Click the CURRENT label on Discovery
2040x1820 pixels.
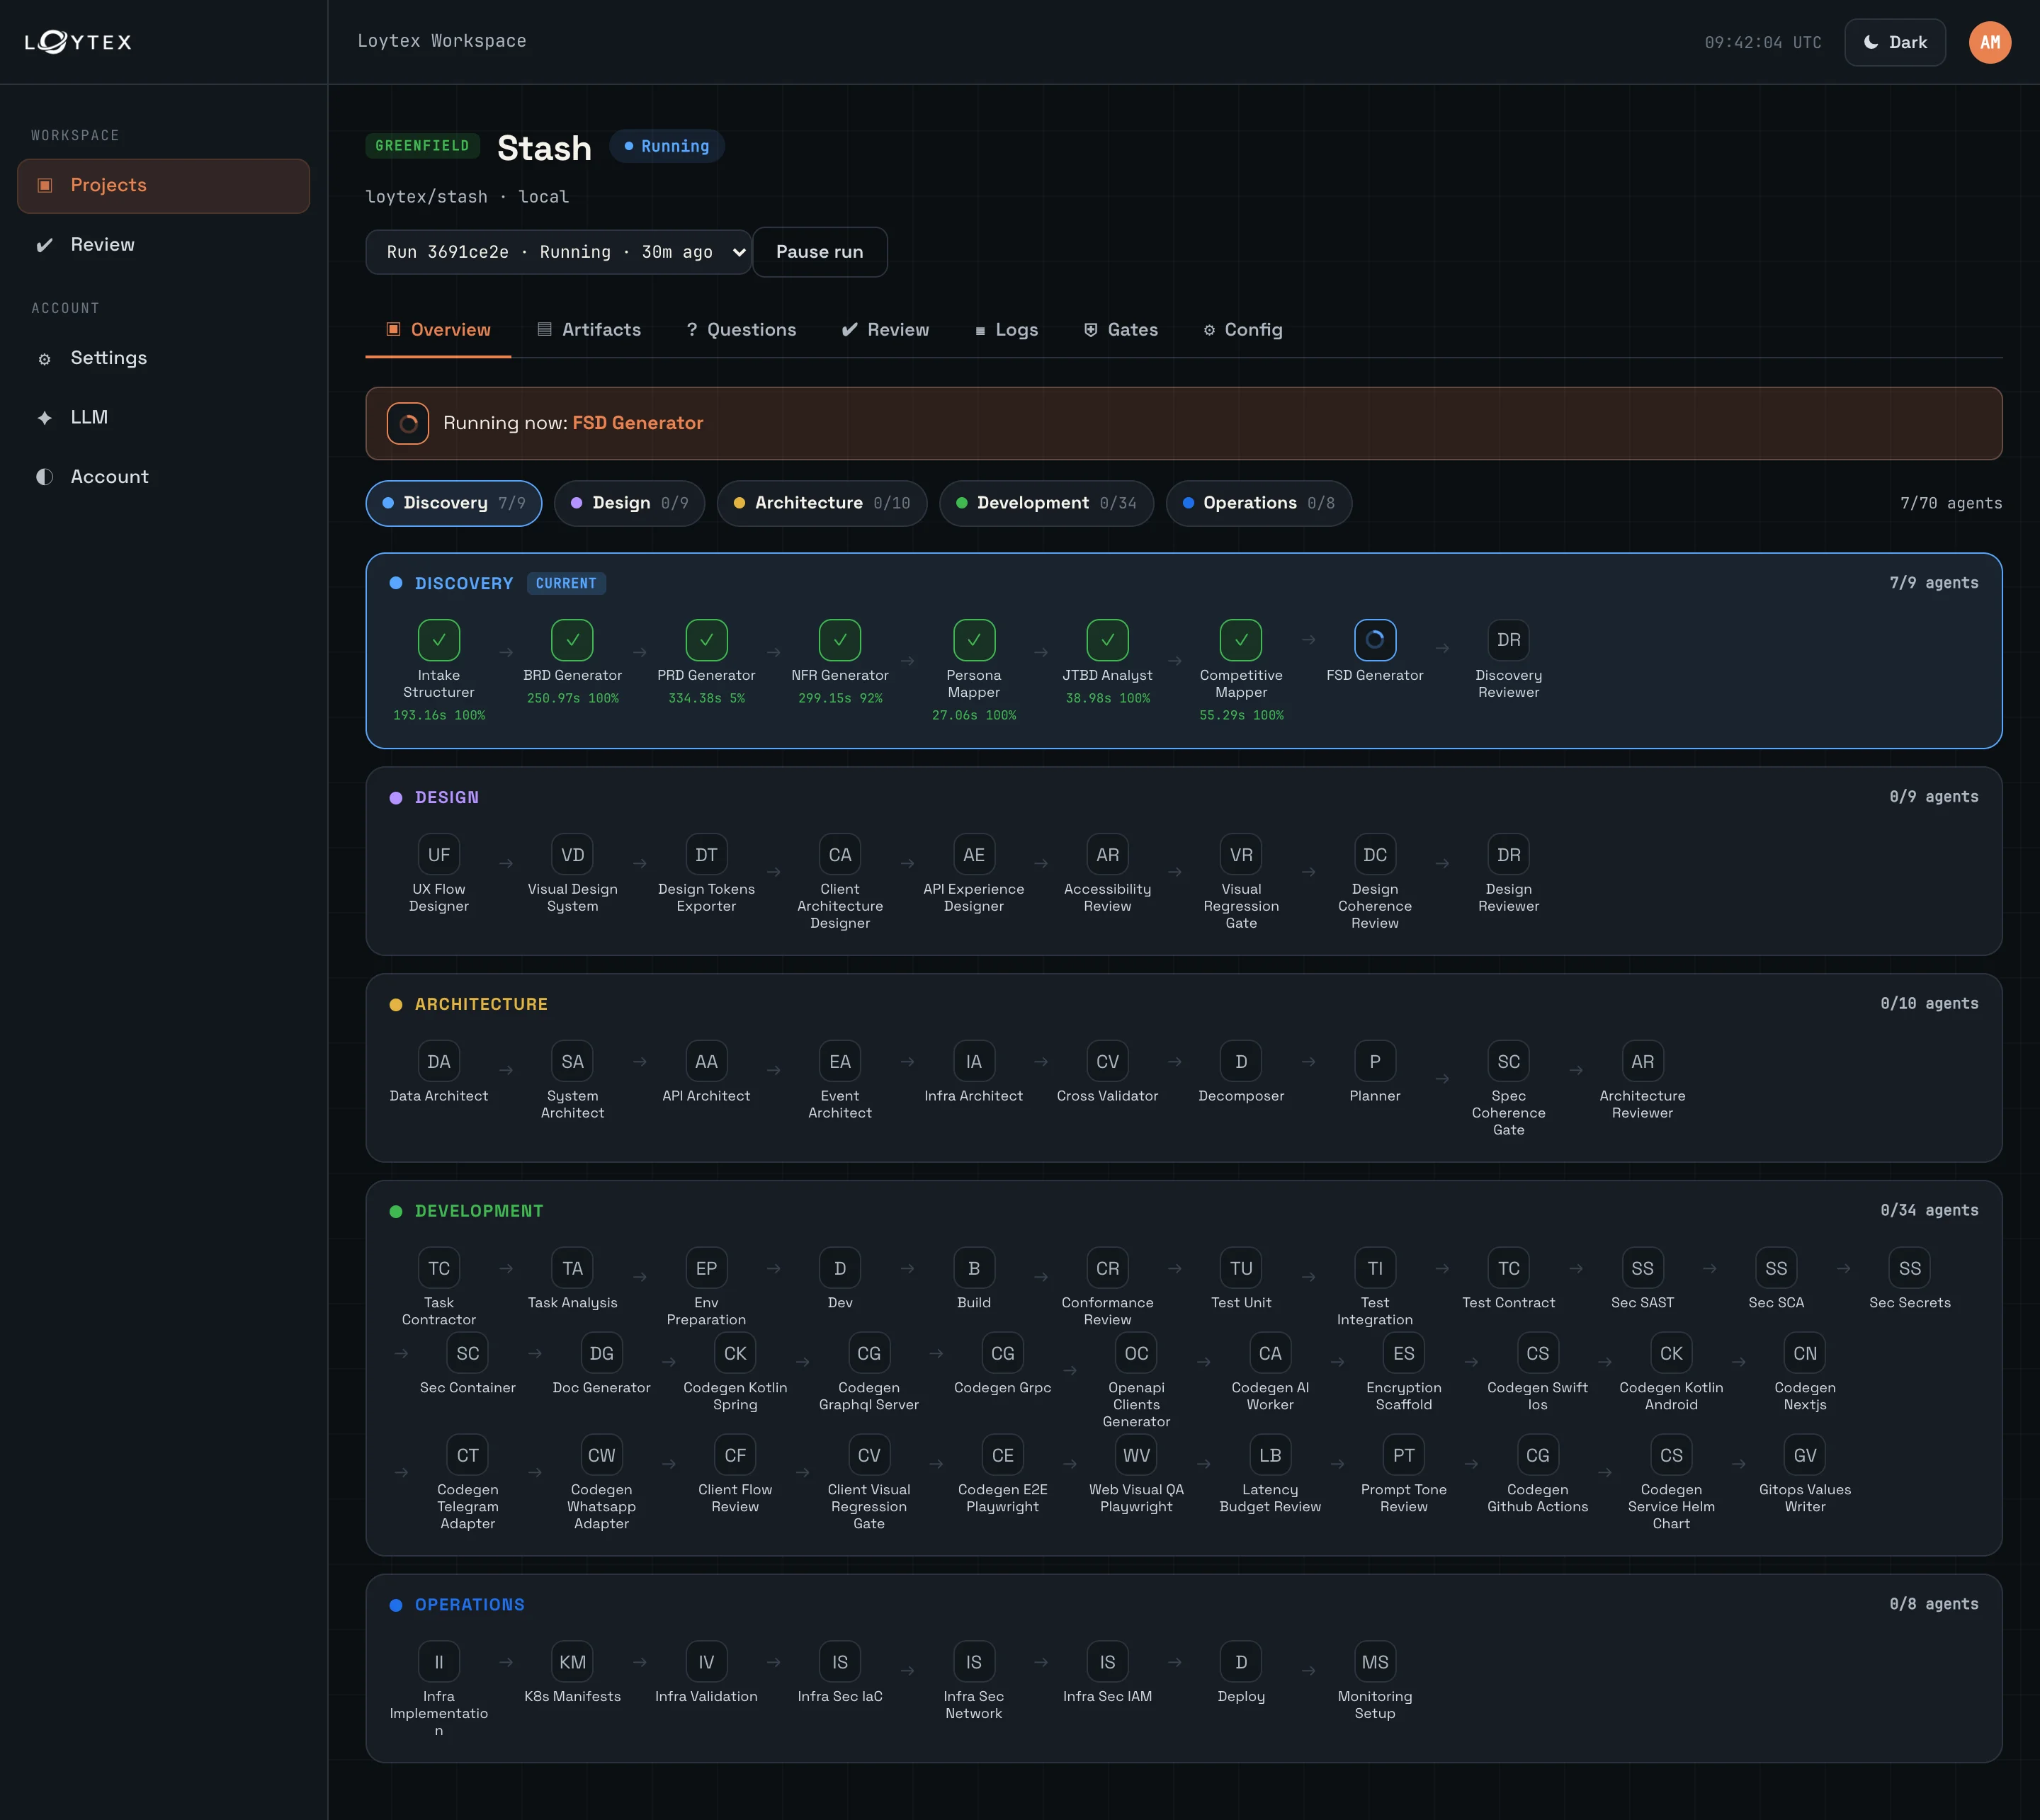click(x=566, y=583)
